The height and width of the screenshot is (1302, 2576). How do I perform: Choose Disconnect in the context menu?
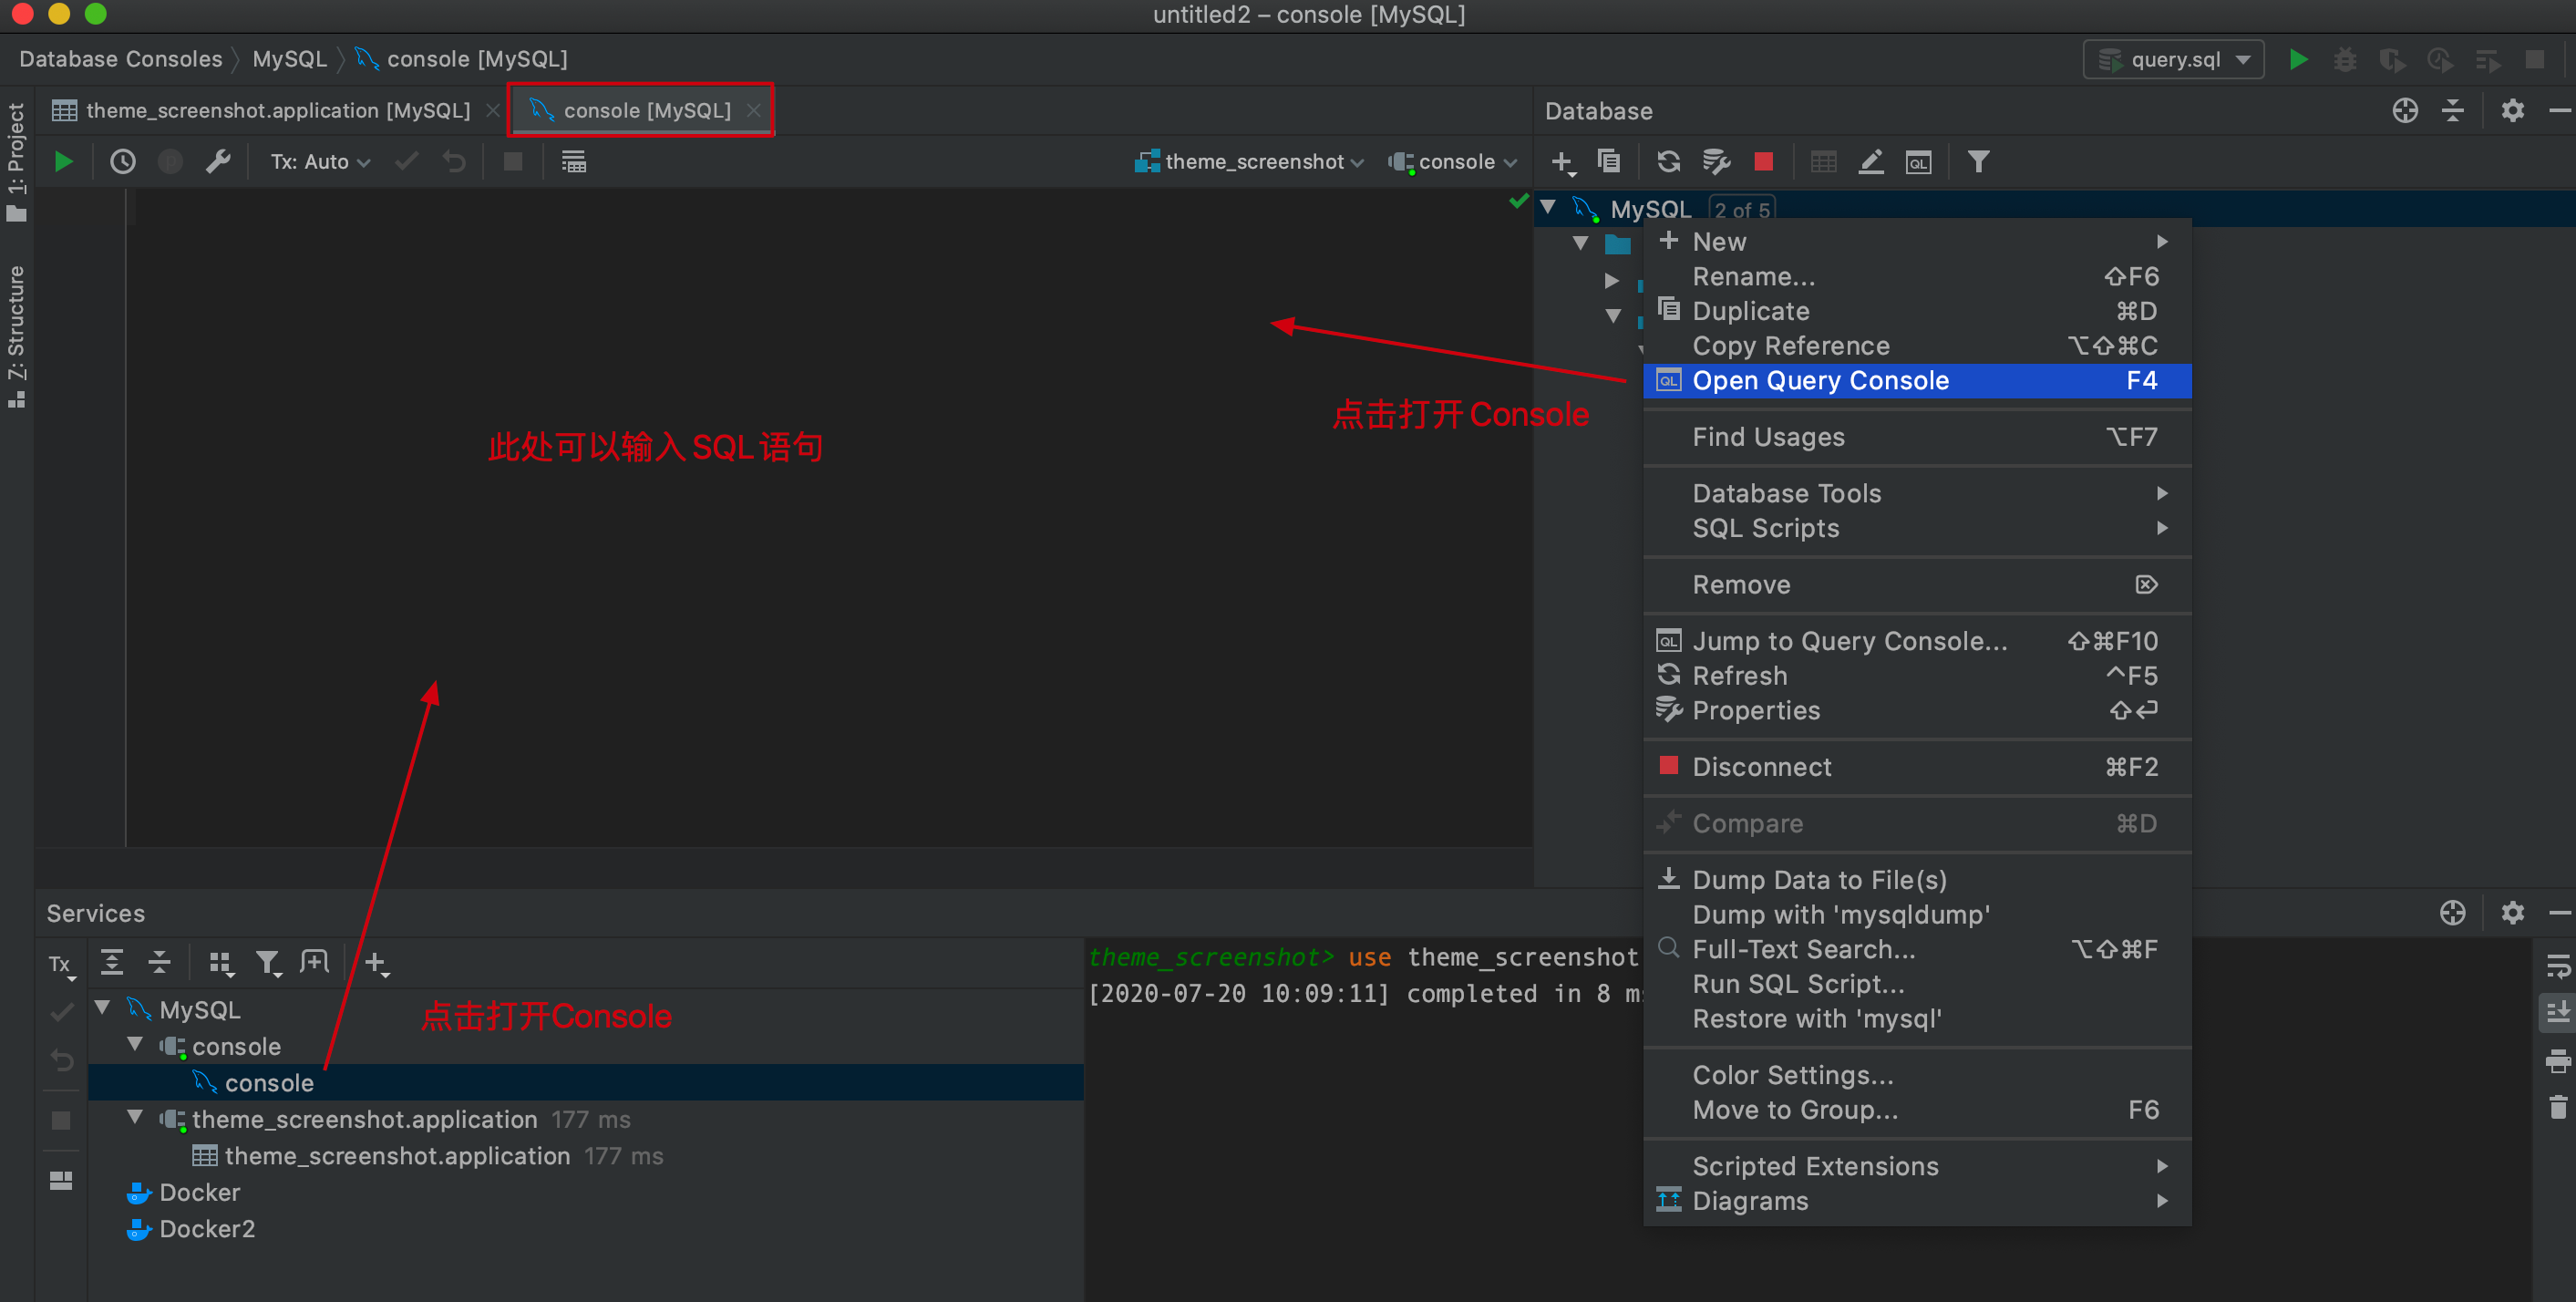(x=1917, y=767)
